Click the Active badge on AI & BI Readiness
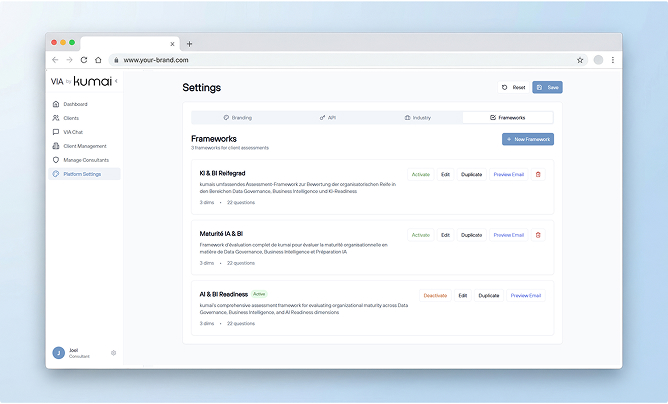The image size is (668, 404). [x=259, y=294]
